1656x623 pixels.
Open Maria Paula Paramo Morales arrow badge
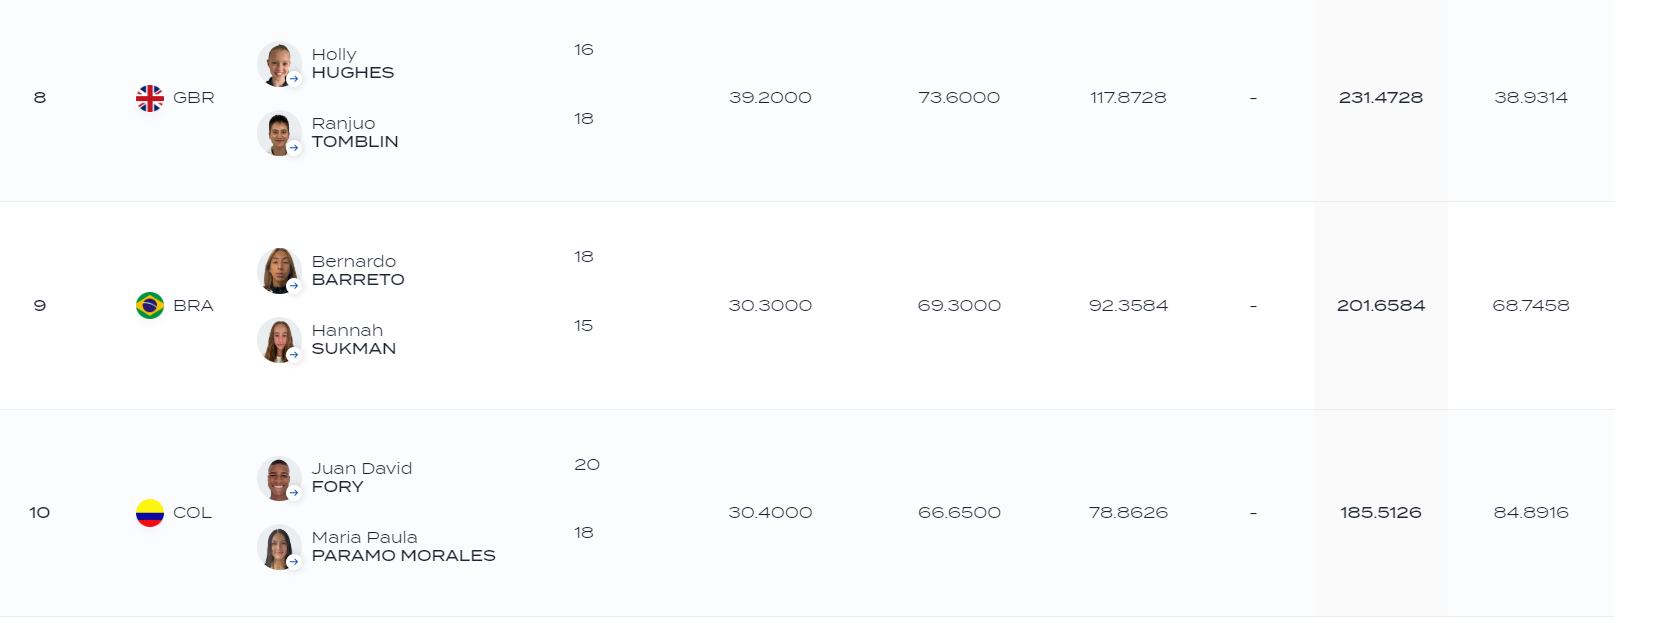pos(294,561)
